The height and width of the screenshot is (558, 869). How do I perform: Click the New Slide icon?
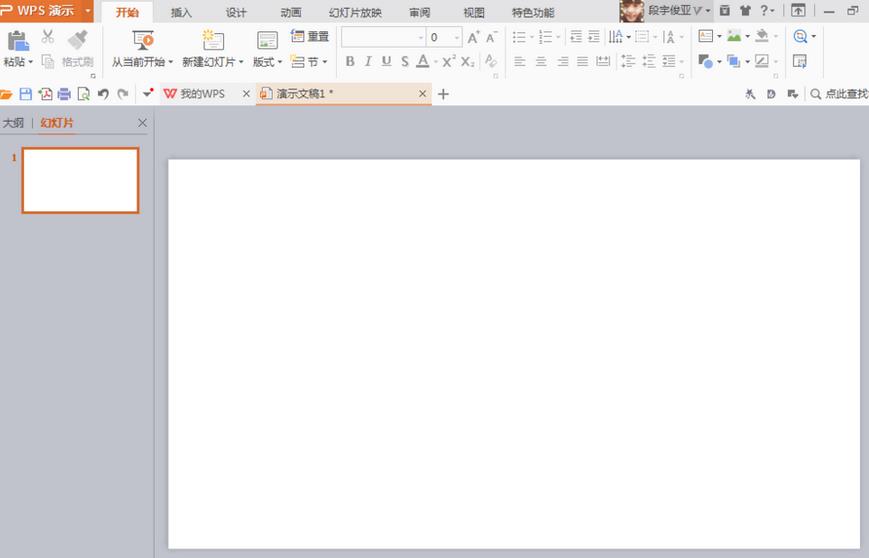213,40
